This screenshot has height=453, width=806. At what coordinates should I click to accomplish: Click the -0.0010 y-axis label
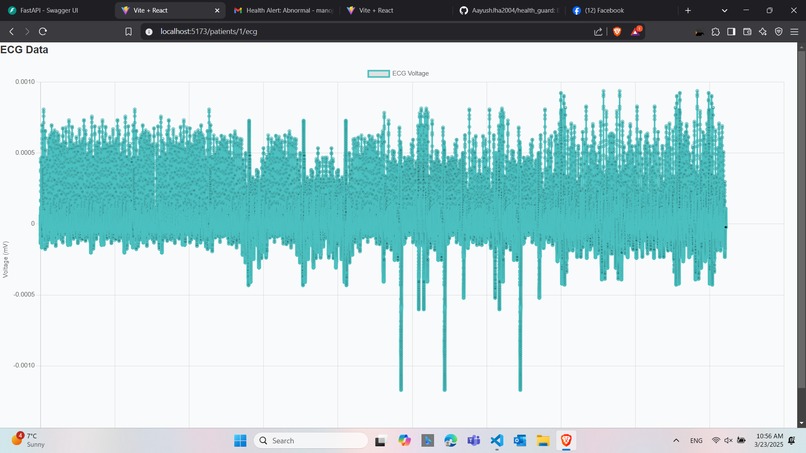(24, 366)
